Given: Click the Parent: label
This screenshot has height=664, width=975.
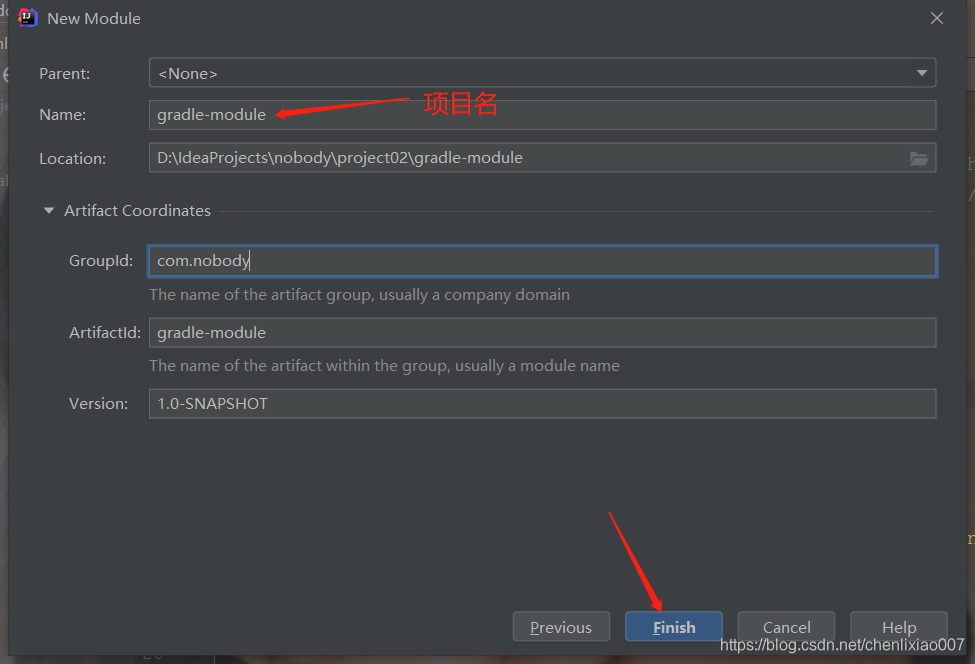Looking at the screenshot, I should [x=65, y=73].
